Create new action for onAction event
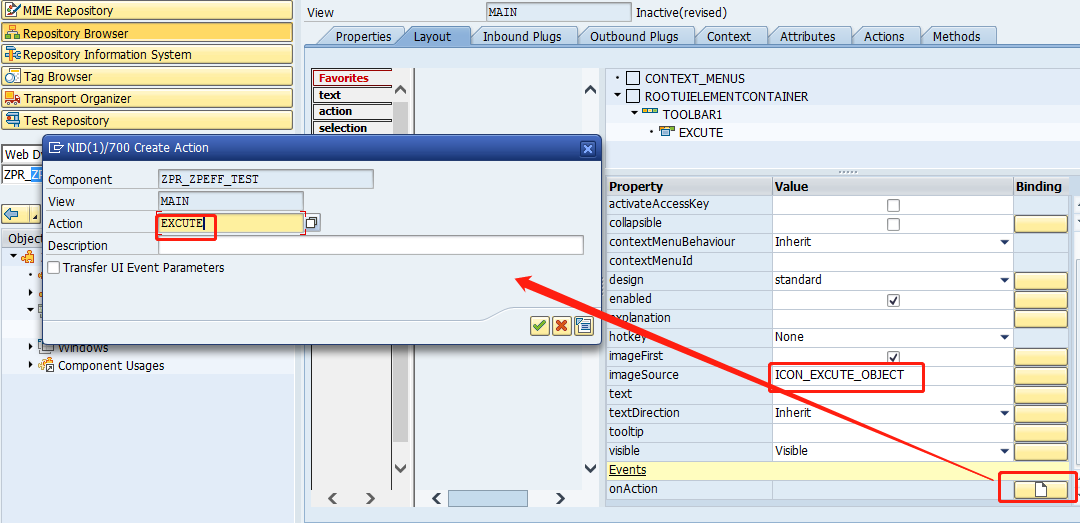1080x523 pixels. [x=1041, y=489]
